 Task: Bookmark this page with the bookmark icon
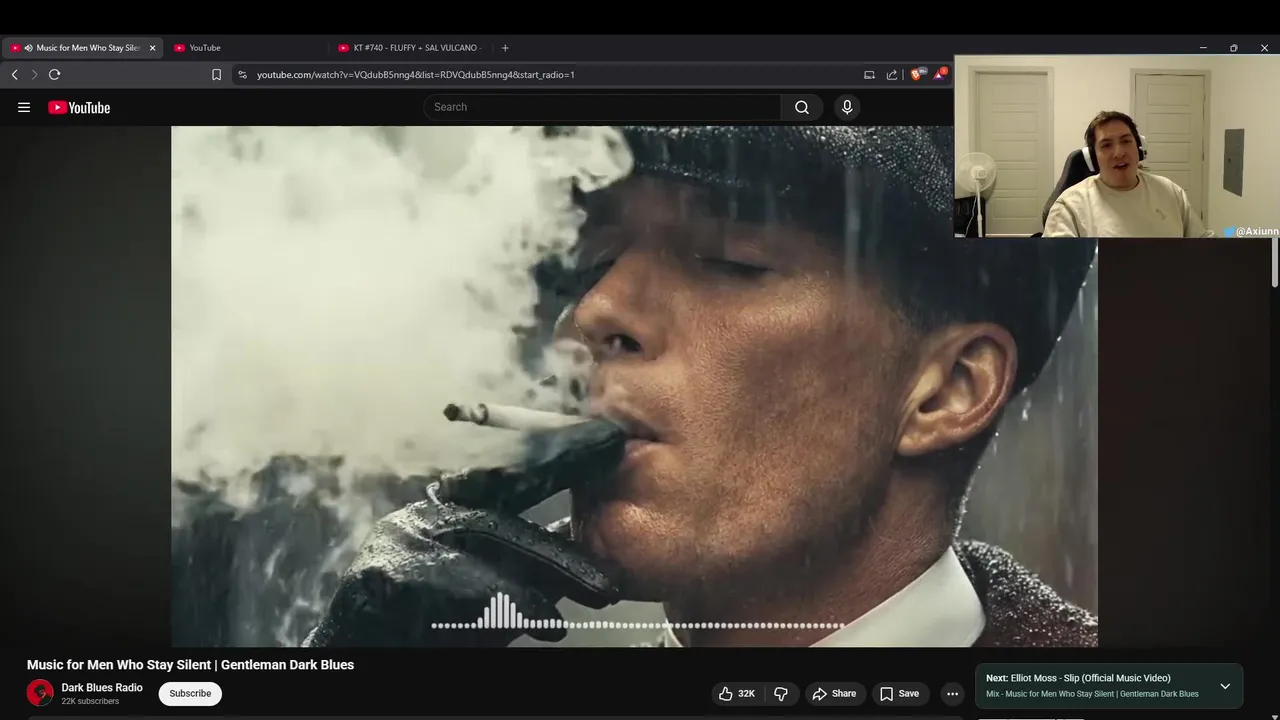pyautogui.click(x=216, y=75)
